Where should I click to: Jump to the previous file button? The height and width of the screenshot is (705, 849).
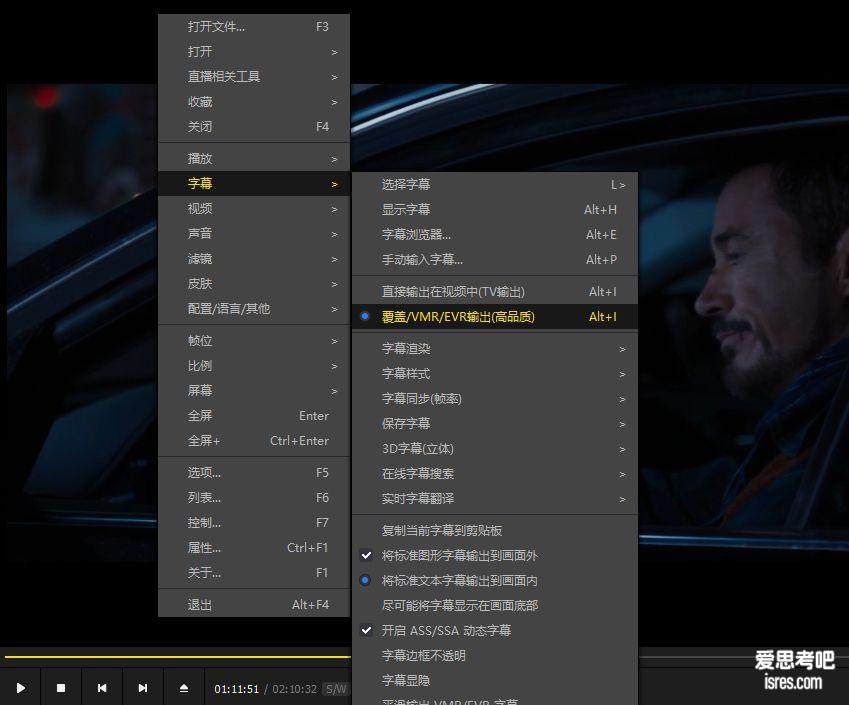pos(102,688)
